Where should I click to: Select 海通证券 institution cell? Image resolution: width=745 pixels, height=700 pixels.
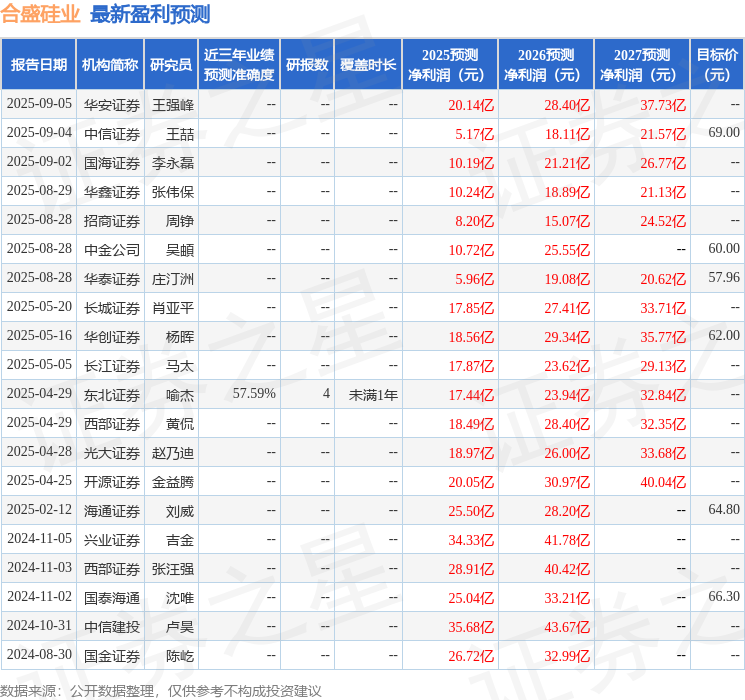pos(112,511)
